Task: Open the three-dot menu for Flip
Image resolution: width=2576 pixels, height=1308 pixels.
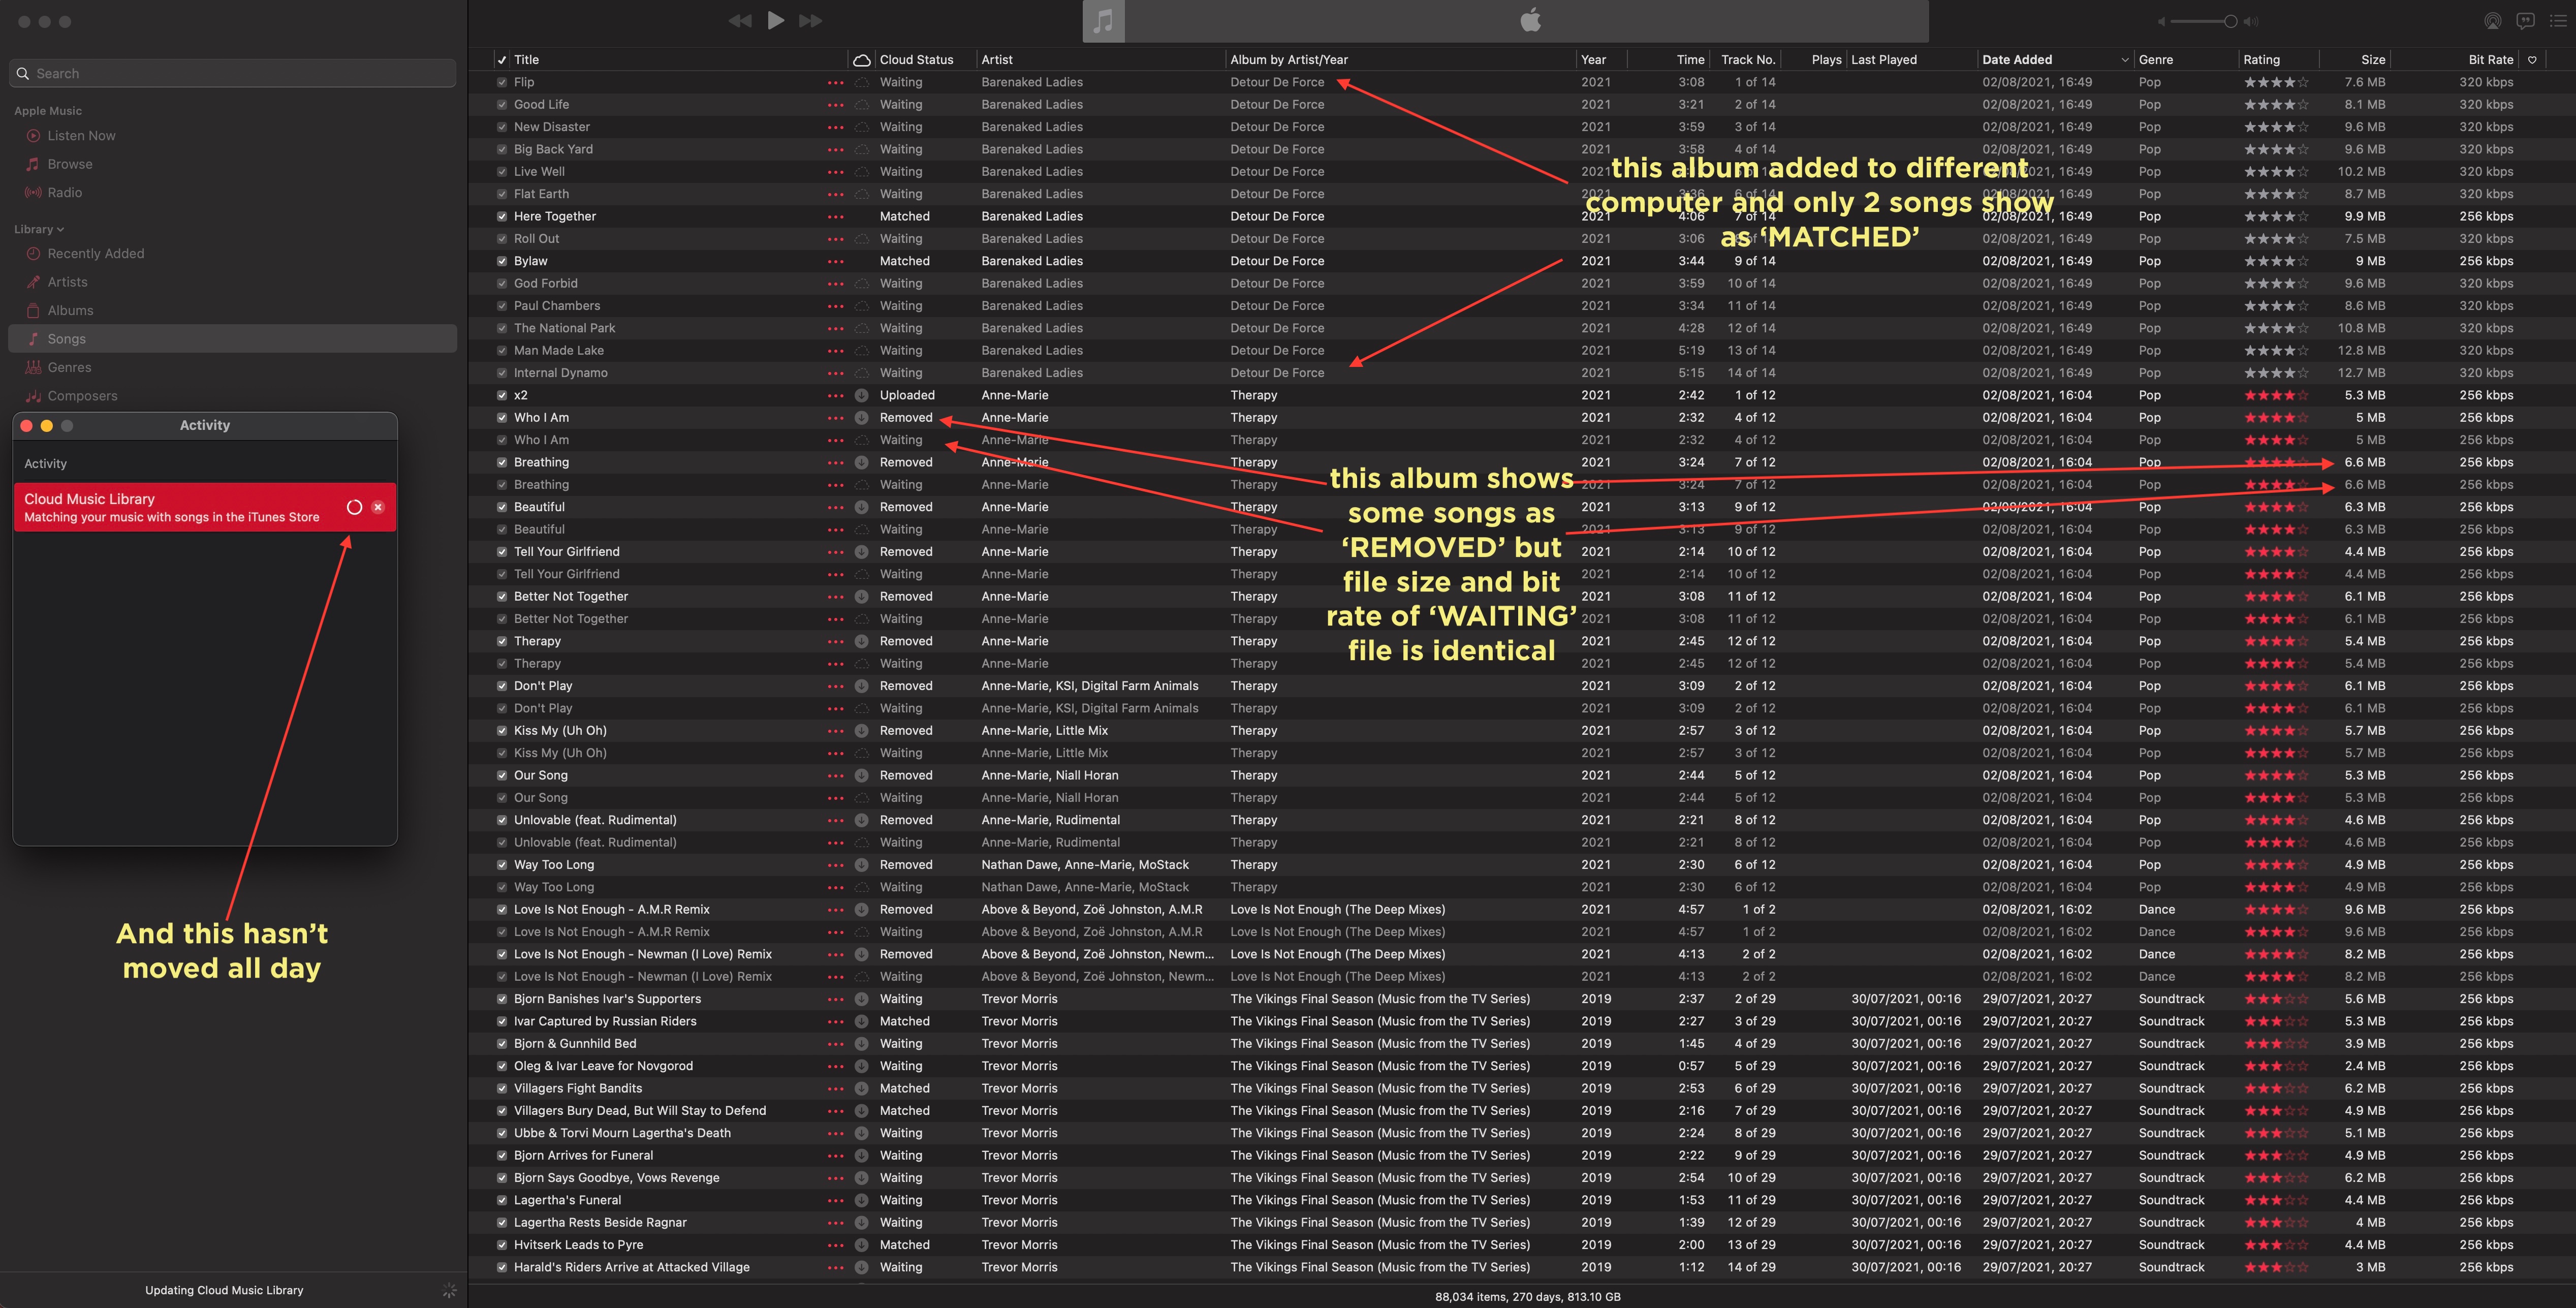Action: tap(835, 82)
